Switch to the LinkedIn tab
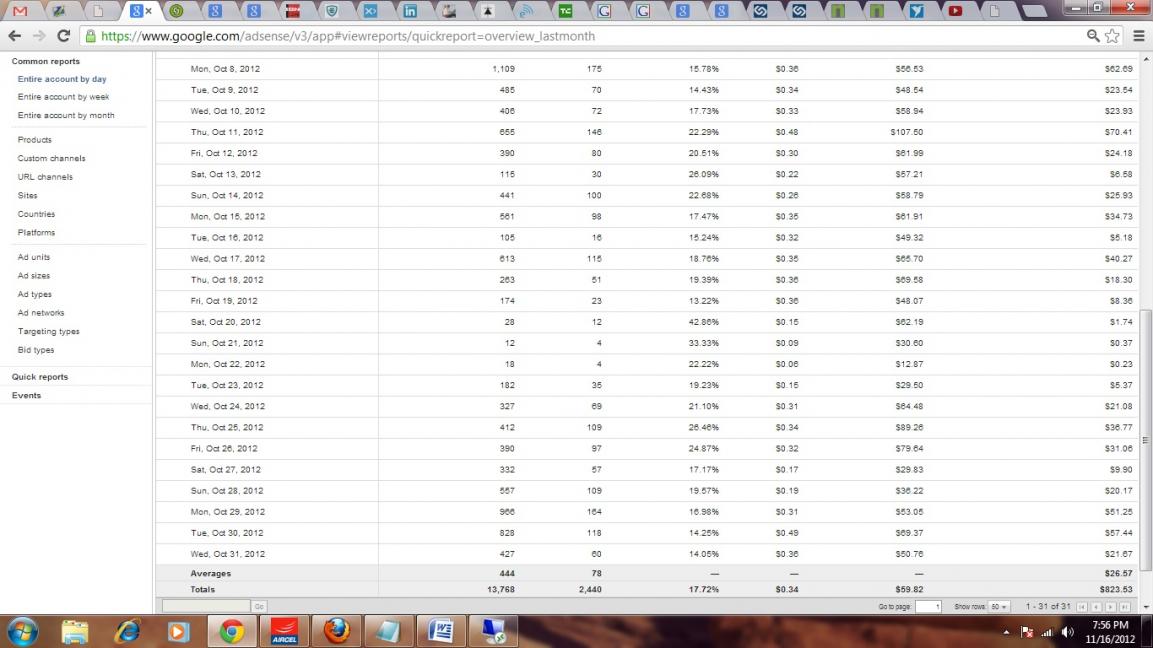The width and height of the screenshot is (1153, 648). coord(410,11)
